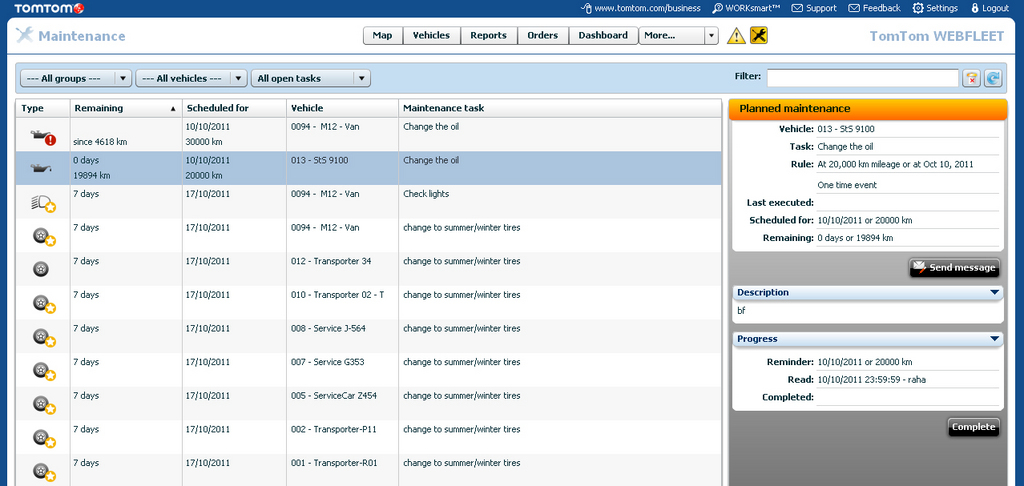The width and height of the screenshot is (1024, 486).
Task: Open Settings from the top bar
Action: 935,8
